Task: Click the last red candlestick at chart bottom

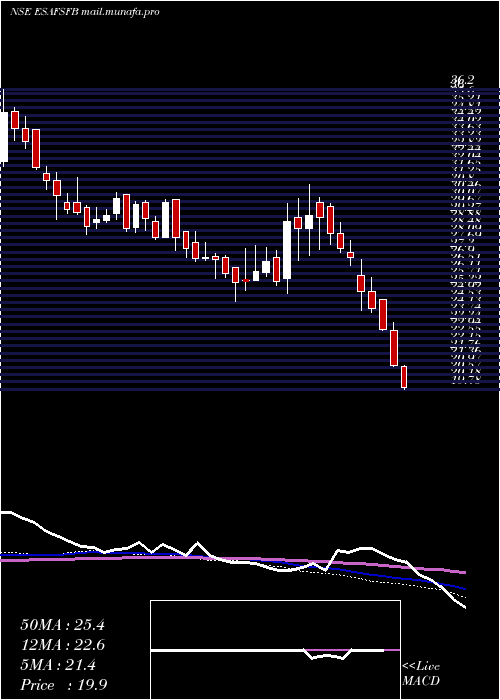Action: [404, 377]
